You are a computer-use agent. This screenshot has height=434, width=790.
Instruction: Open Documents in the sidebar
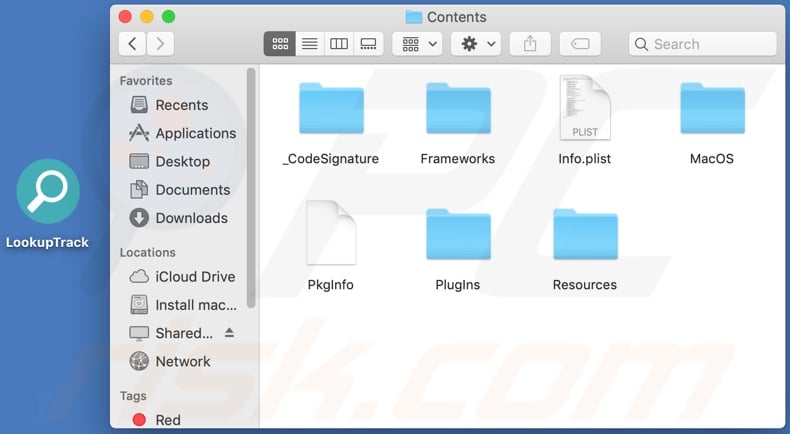(180, 190)
